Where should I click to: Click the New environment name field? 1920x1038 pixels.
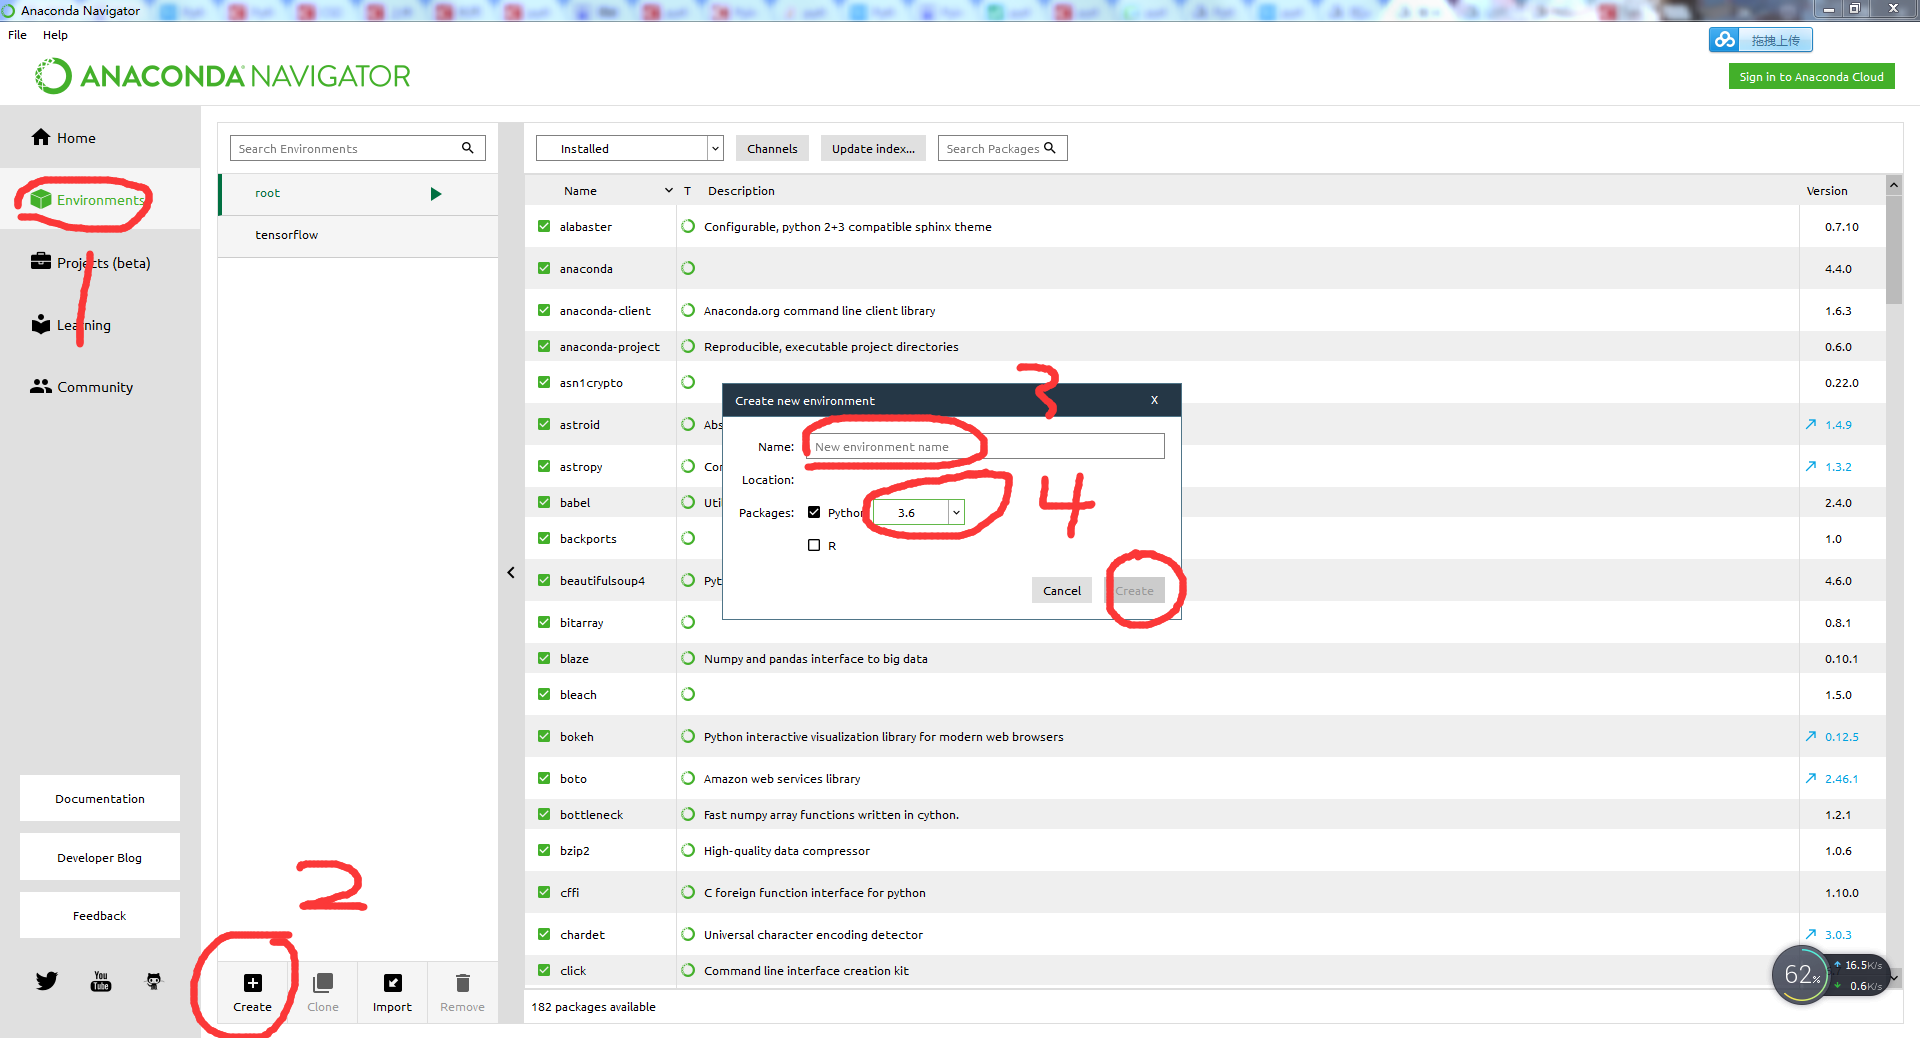986,446
